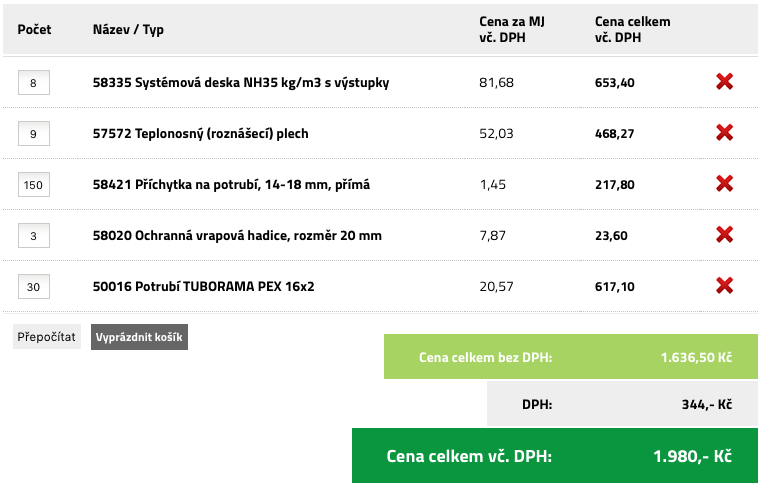Click the Název / Typ column header
The image size is (773, 498).
[128, 29]
